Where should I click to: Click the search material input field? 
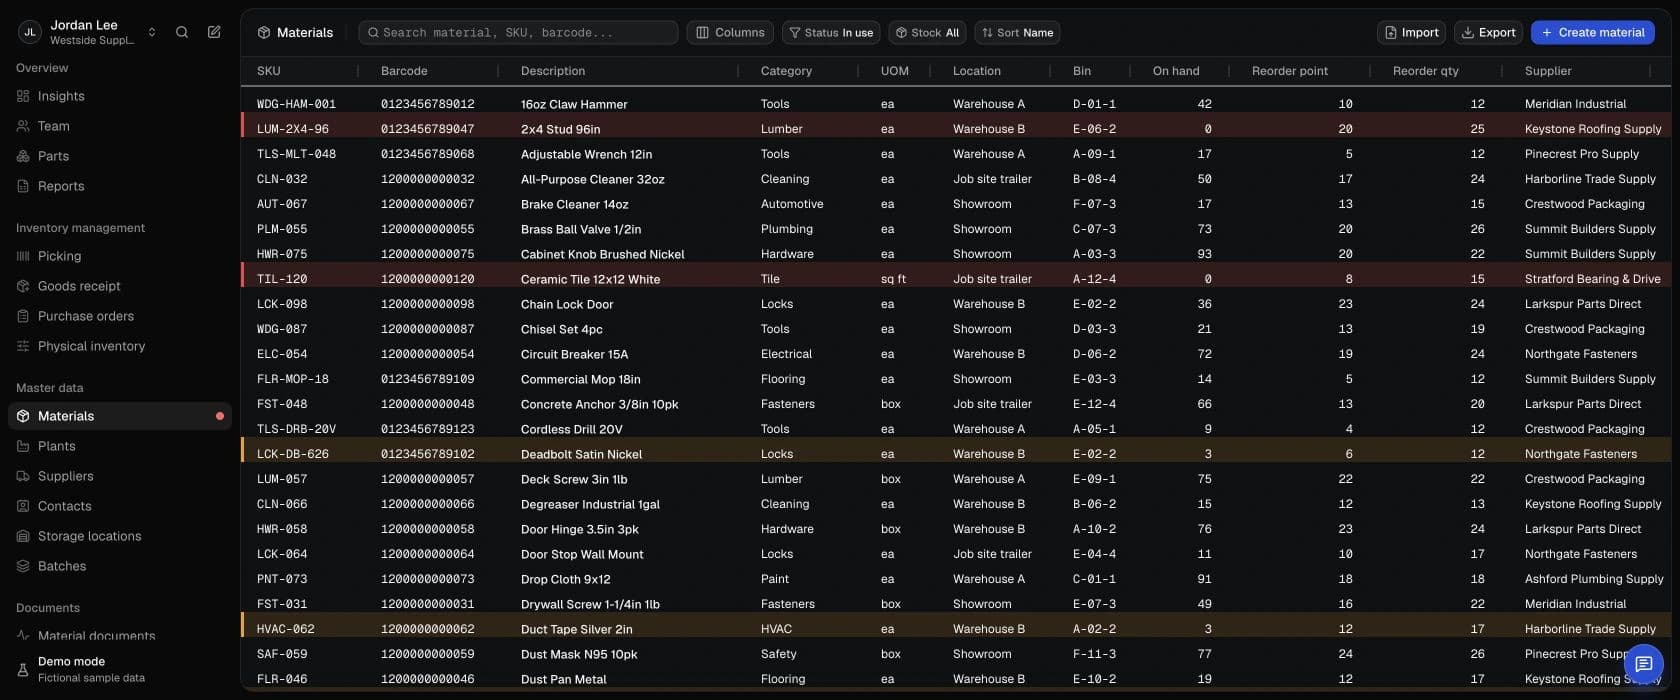[518, 32]
